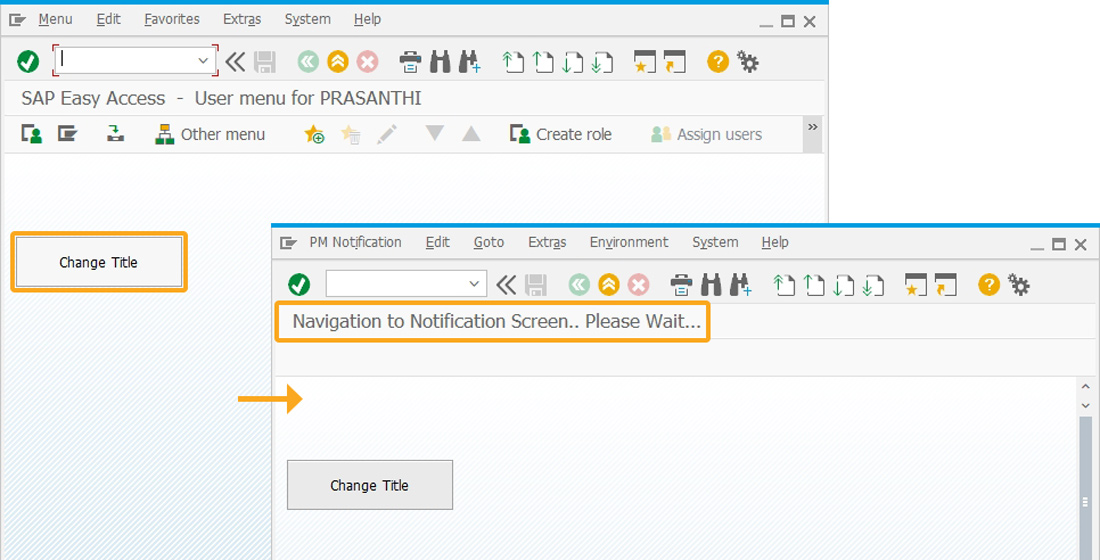Open Customize Layout gears in SAP Easy Access

(x=748, y=62)
